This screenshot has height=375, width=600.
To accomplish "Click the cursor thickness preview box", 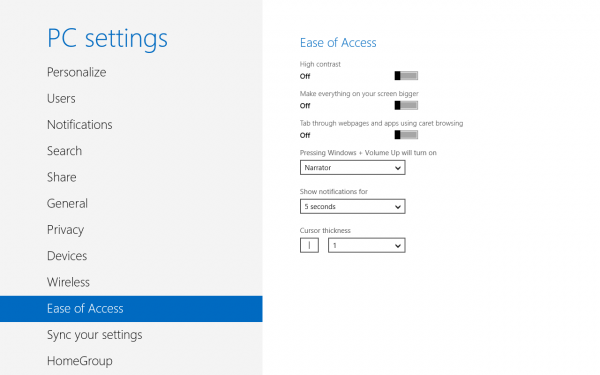I will [x=309, y=245].
